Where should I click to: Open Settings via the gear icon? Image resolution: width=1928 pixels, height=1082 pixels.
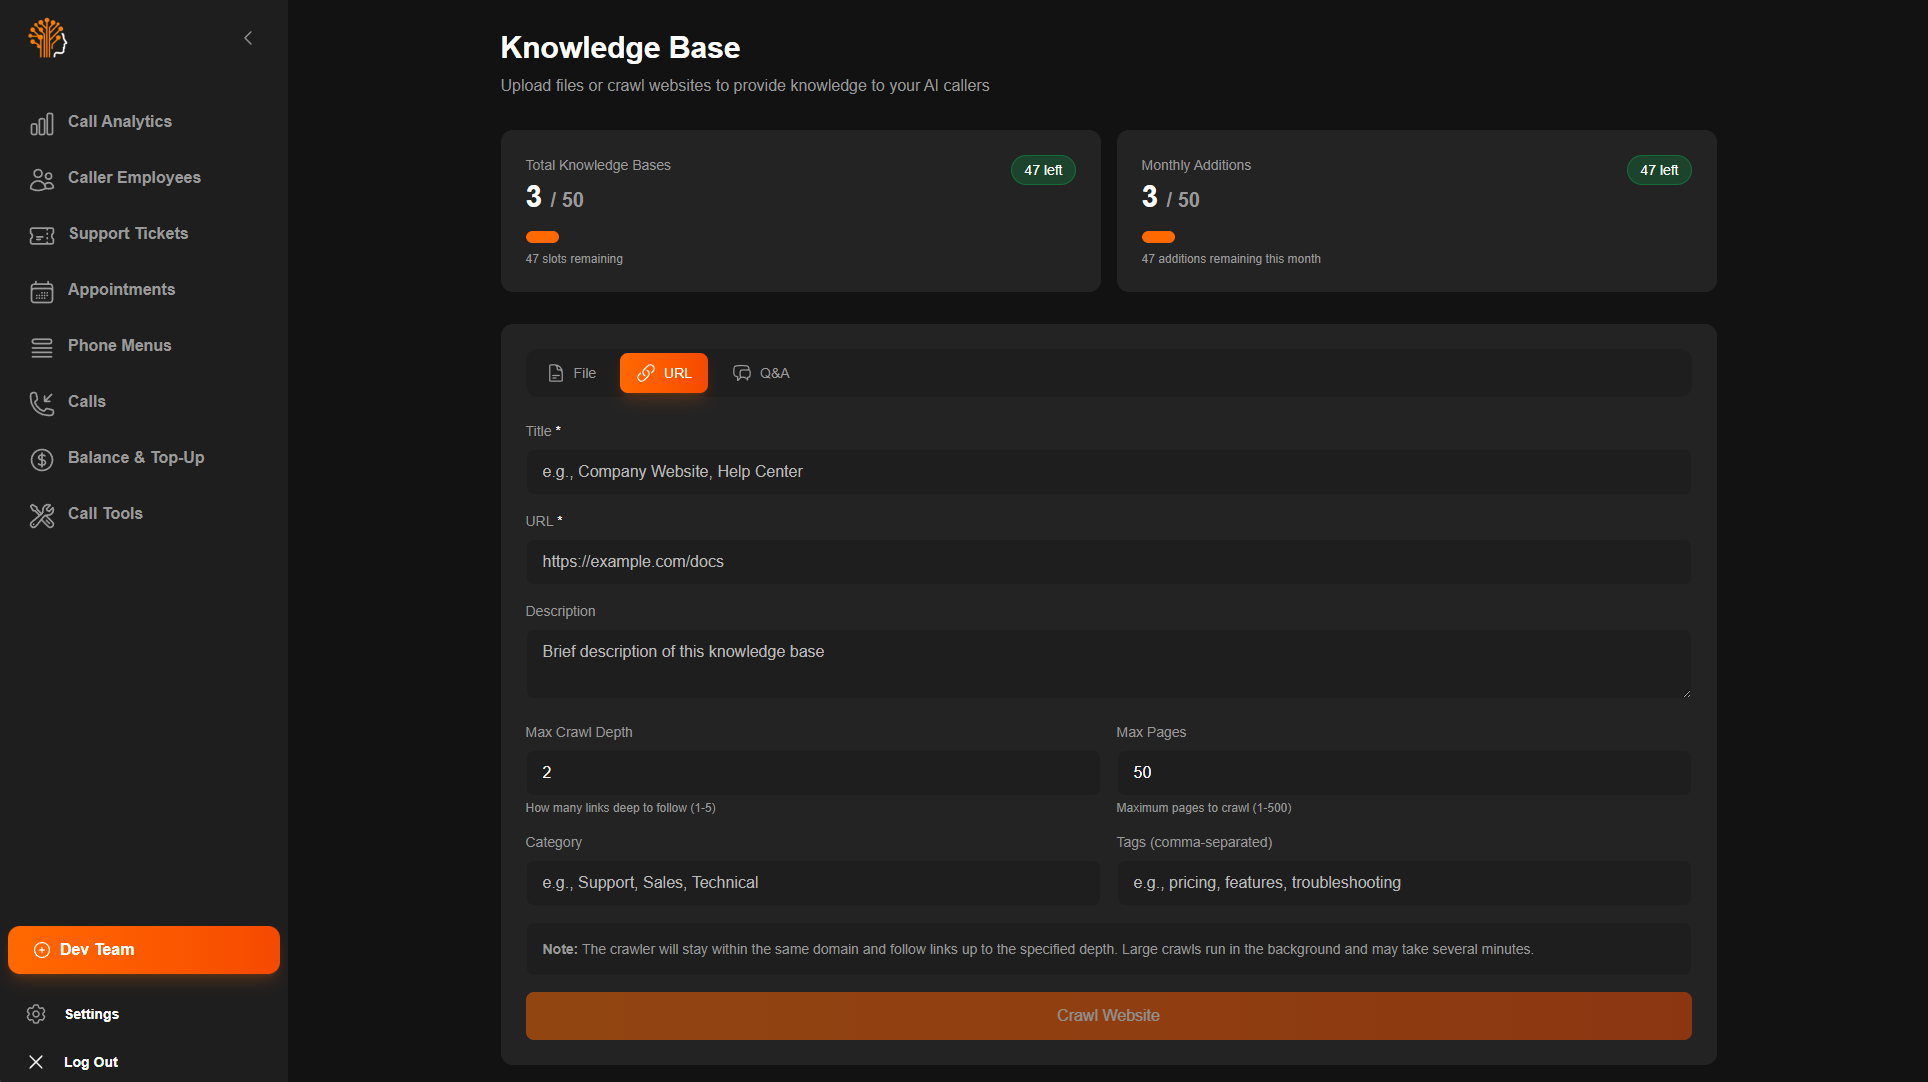click(36, 1014)
